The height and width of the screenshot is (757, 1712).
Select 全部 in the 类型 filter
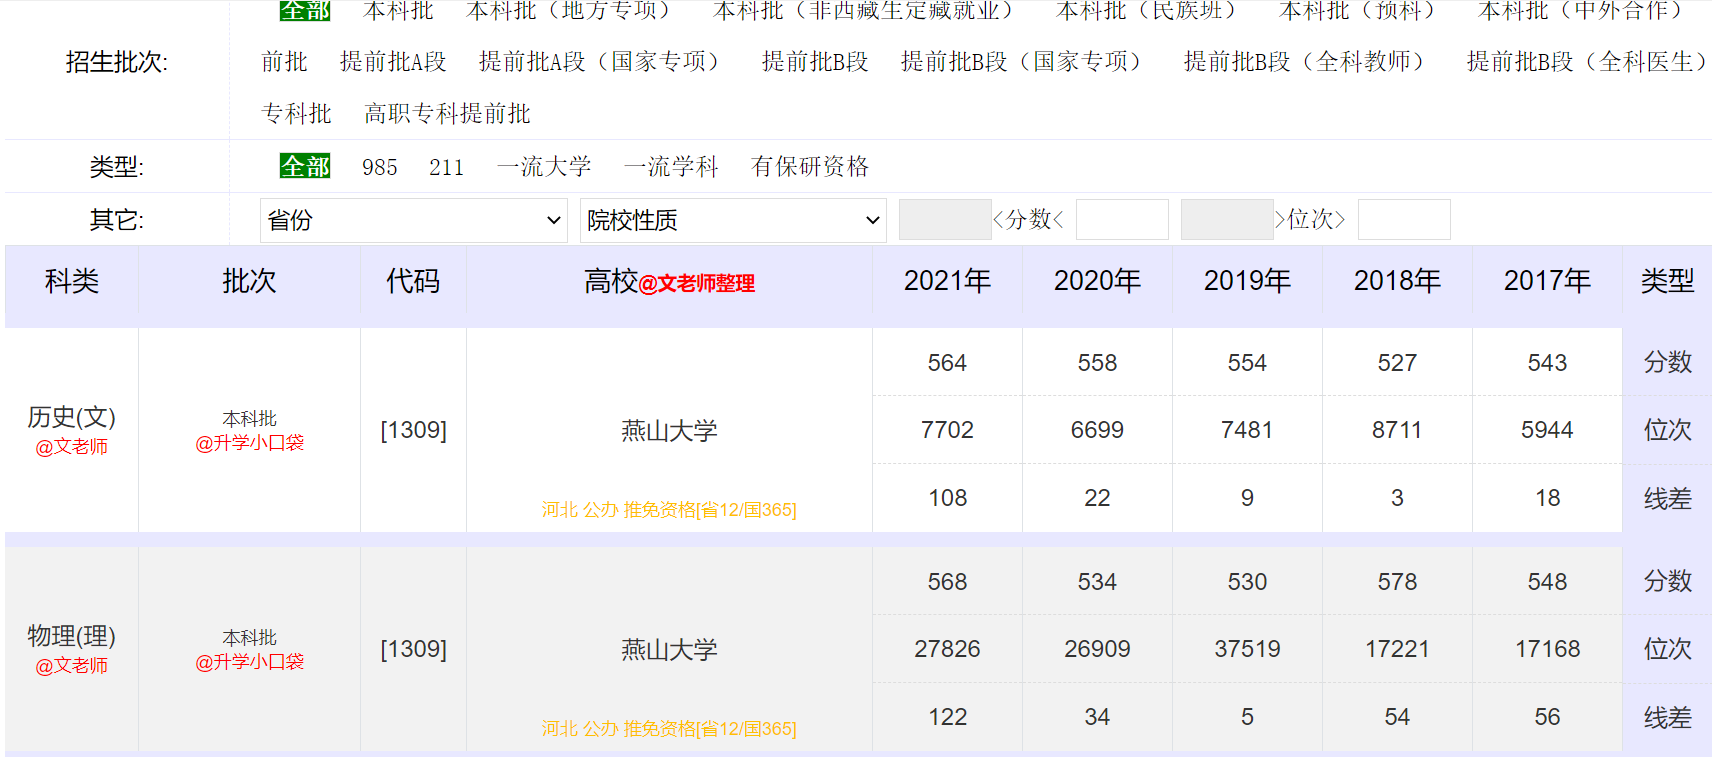pos(305,166)
